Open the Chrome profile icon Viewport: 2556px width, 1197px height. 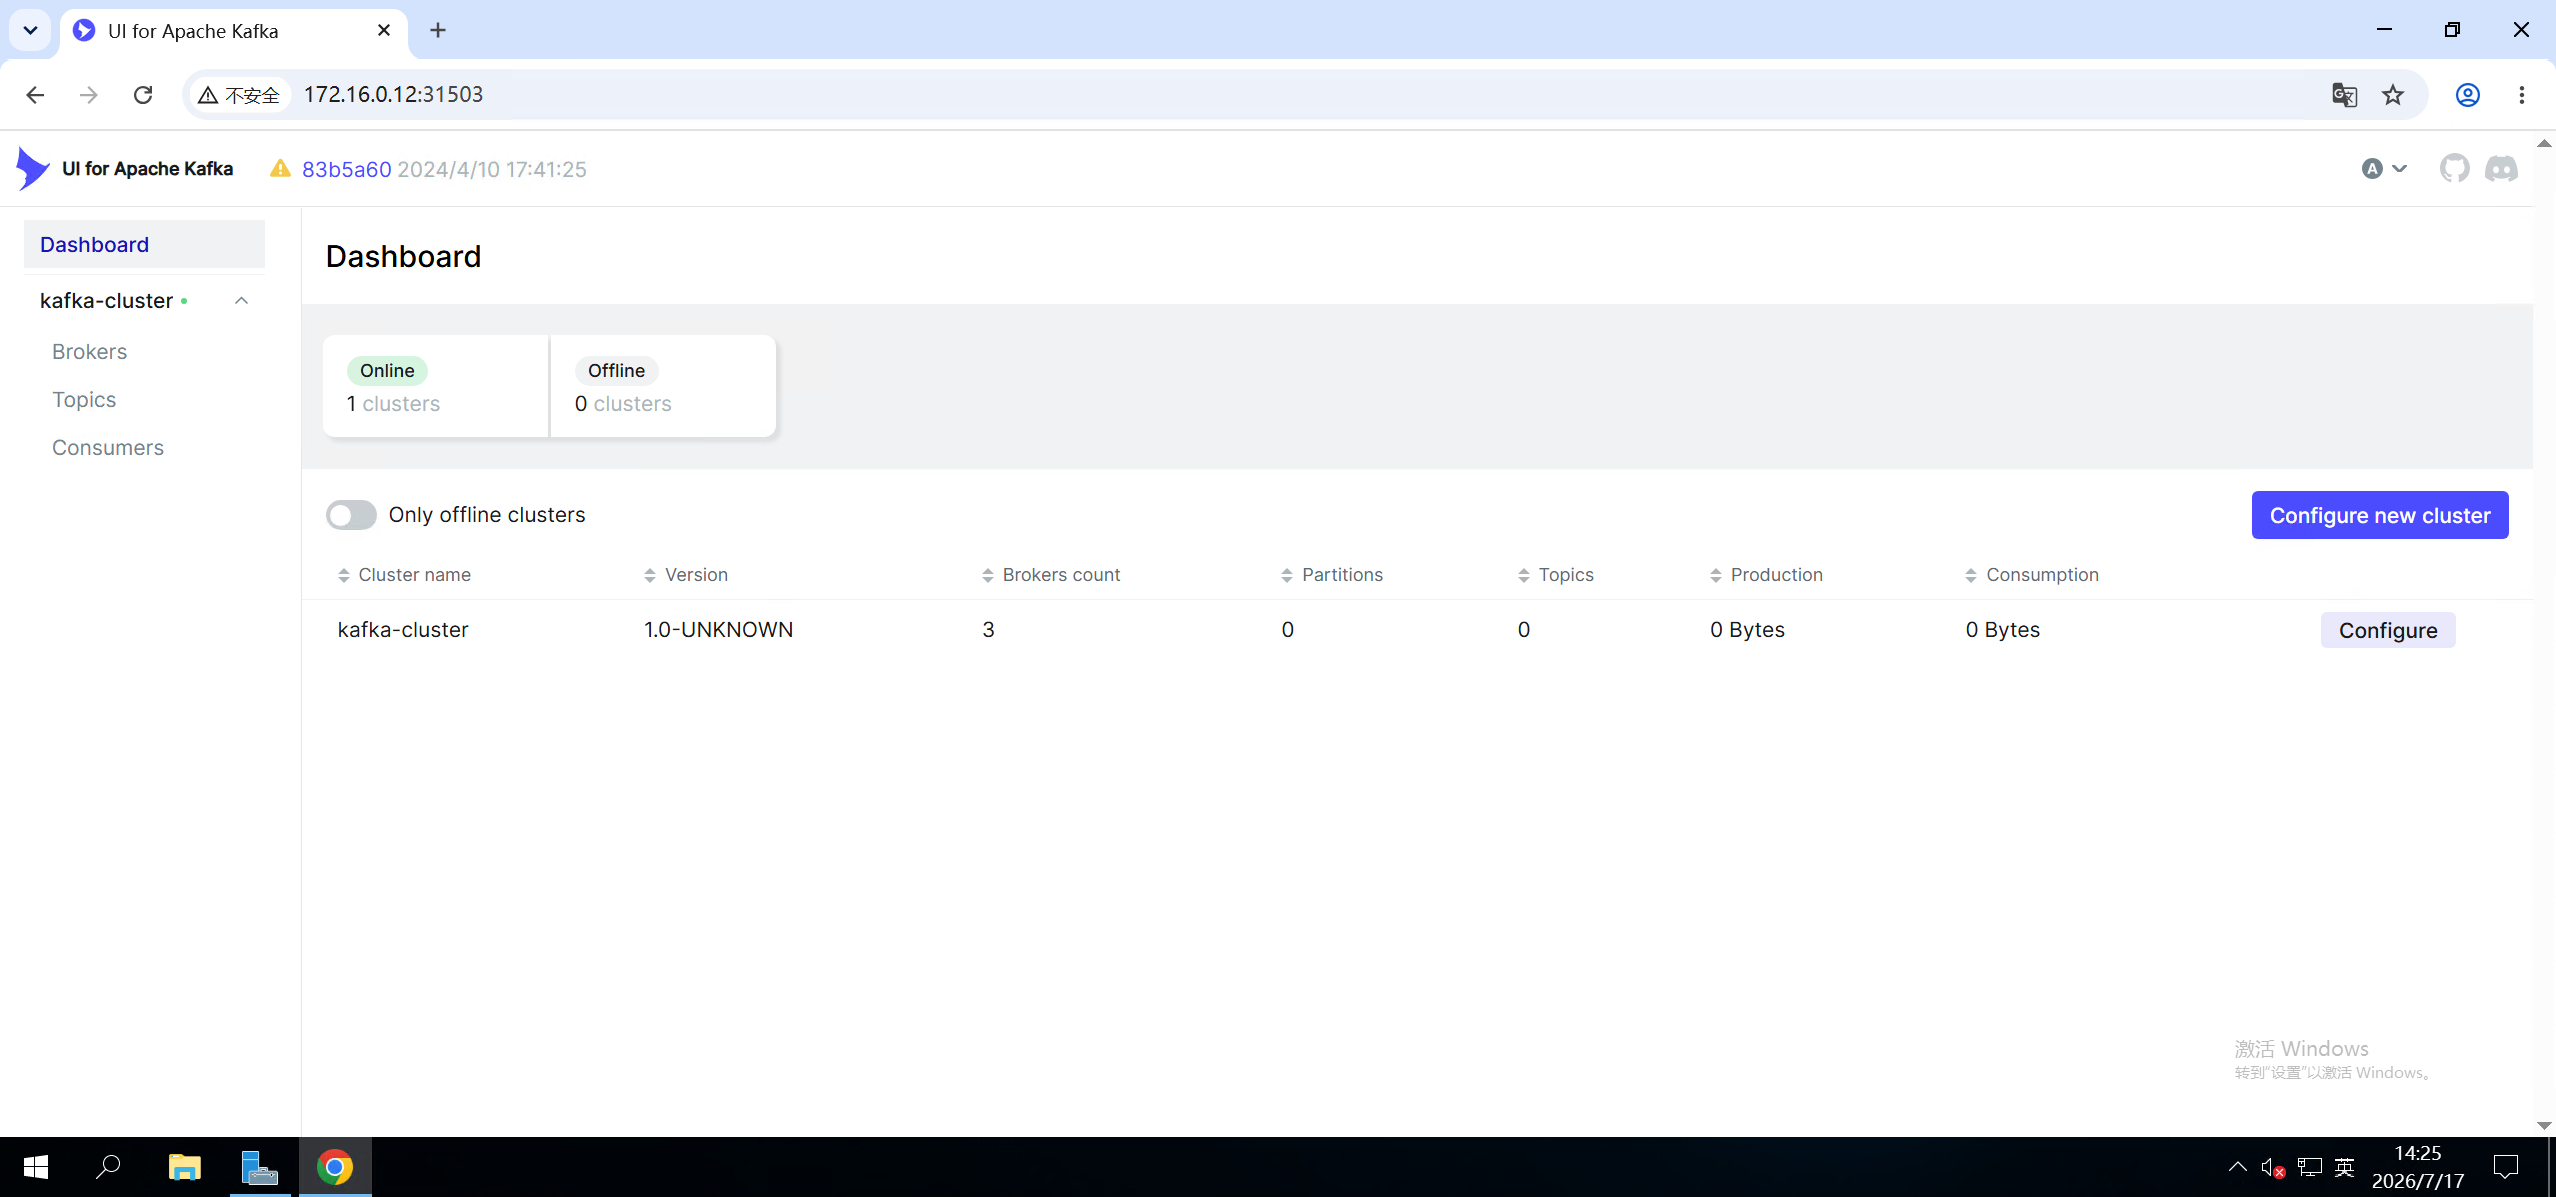pyautogui.click(x=2467, y=95)
